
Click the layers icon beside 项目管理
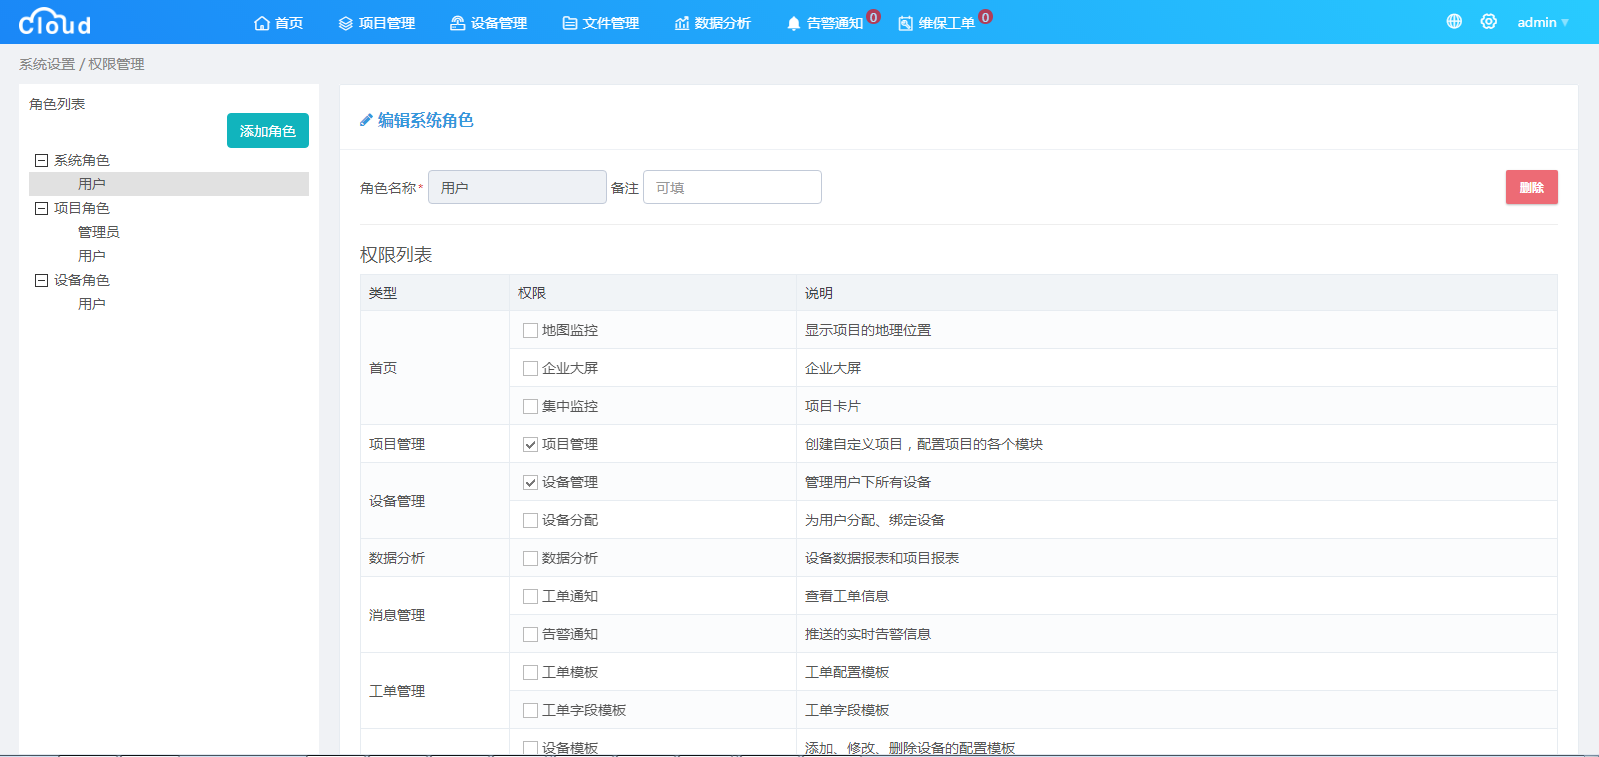[x=346, y=23]
